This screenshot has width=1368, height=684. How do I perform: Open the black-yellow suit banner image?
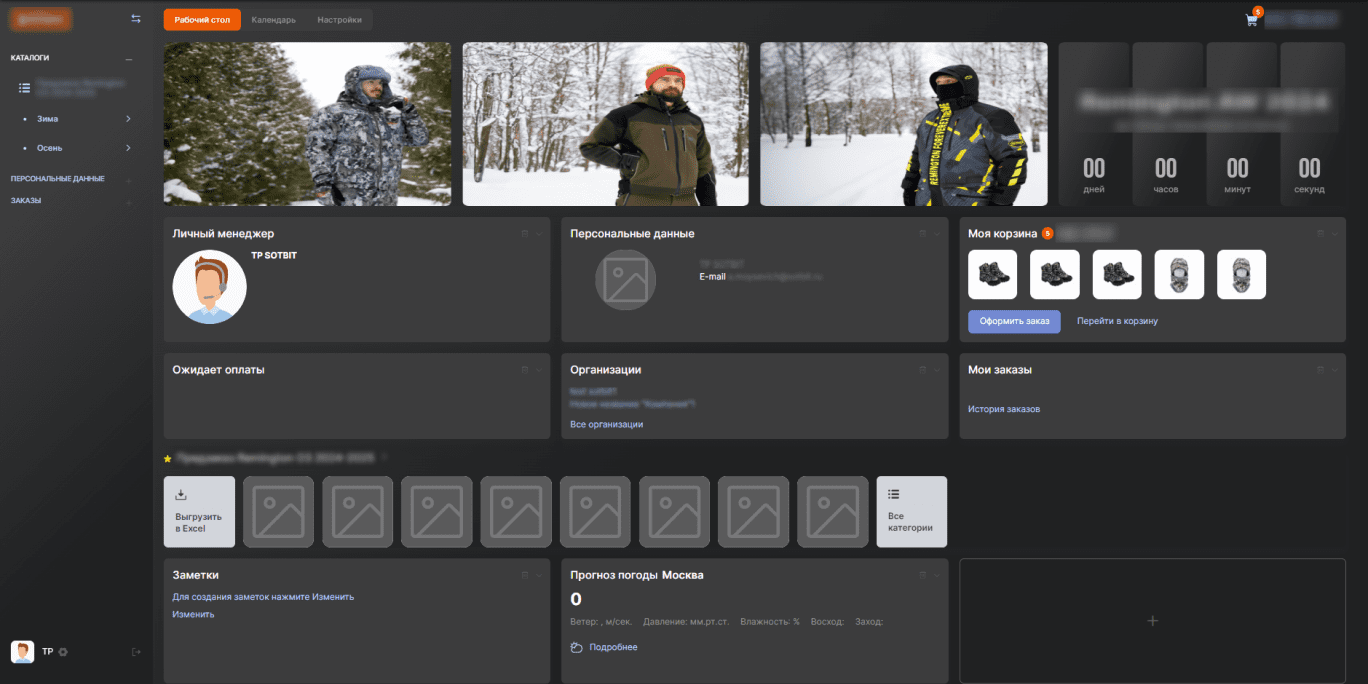pos(904,124)
